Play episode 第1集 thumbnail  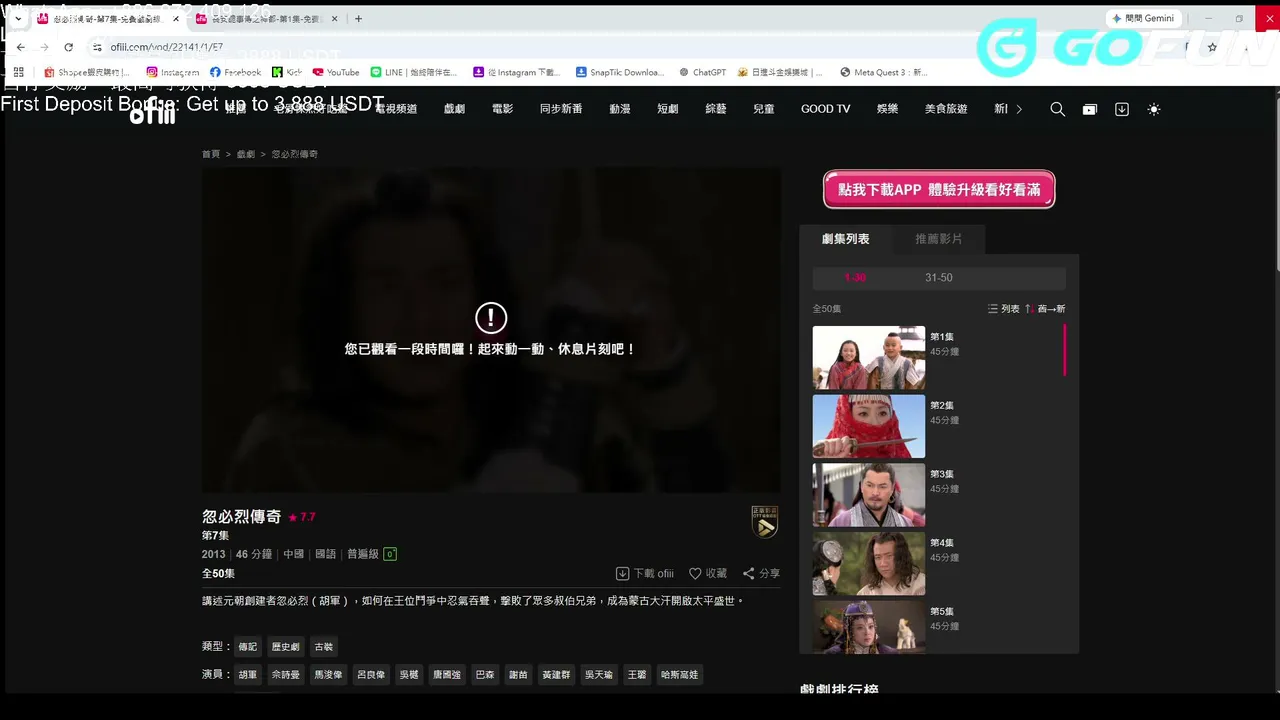click(868, 357)
